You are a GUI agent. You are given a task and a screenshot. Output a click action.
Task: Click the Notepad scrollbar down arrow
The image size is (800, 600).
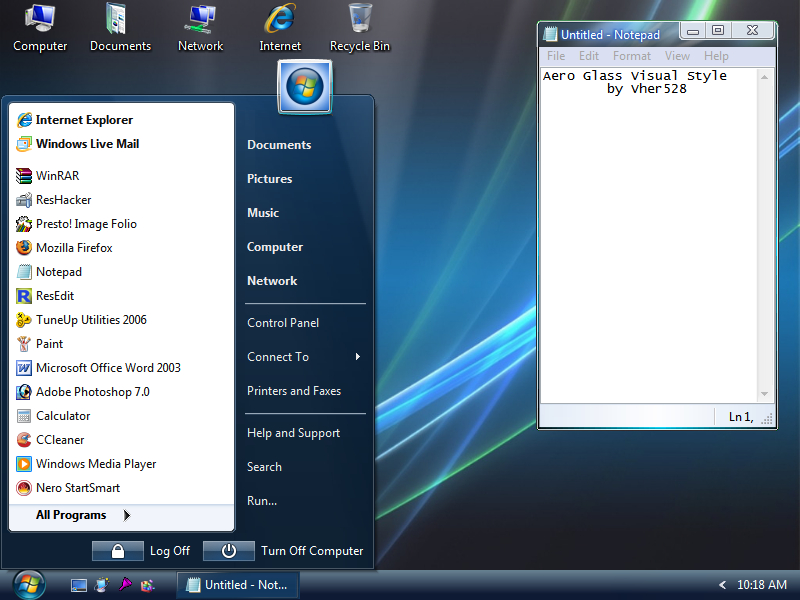click(x=764, y=394)
